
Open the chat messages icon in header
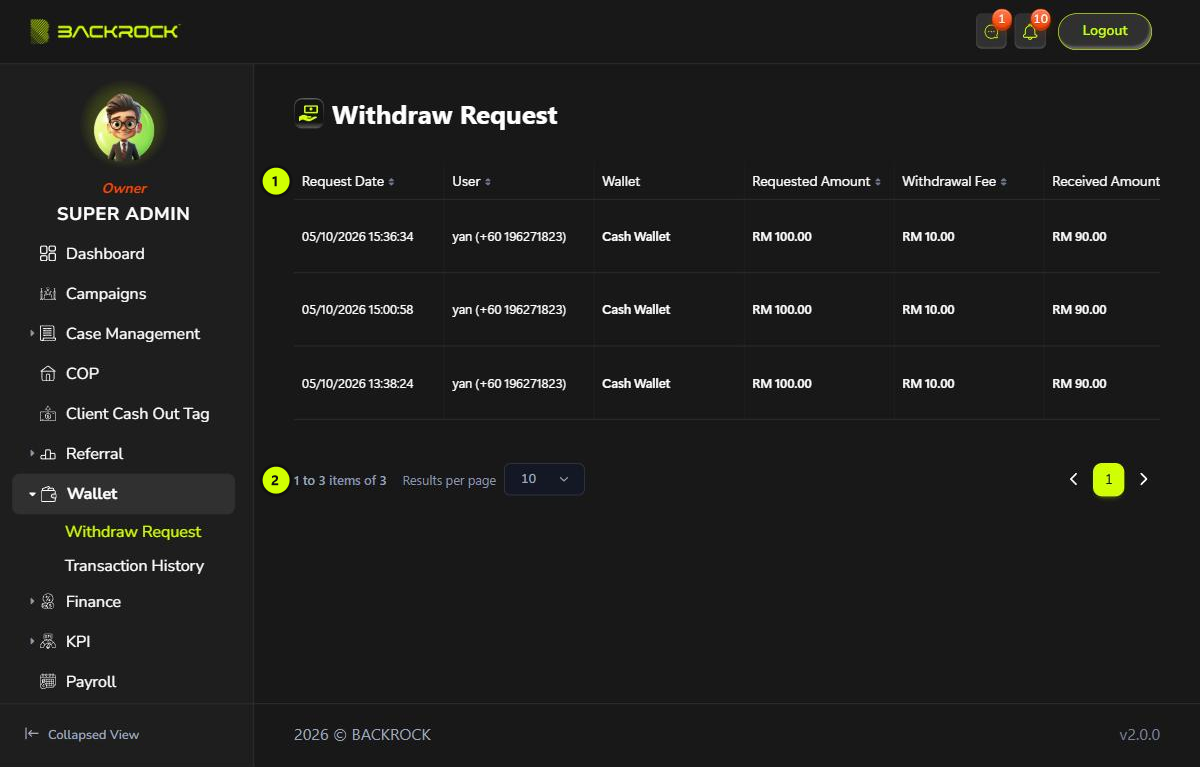pyautogui.click(x=991, y=32)
